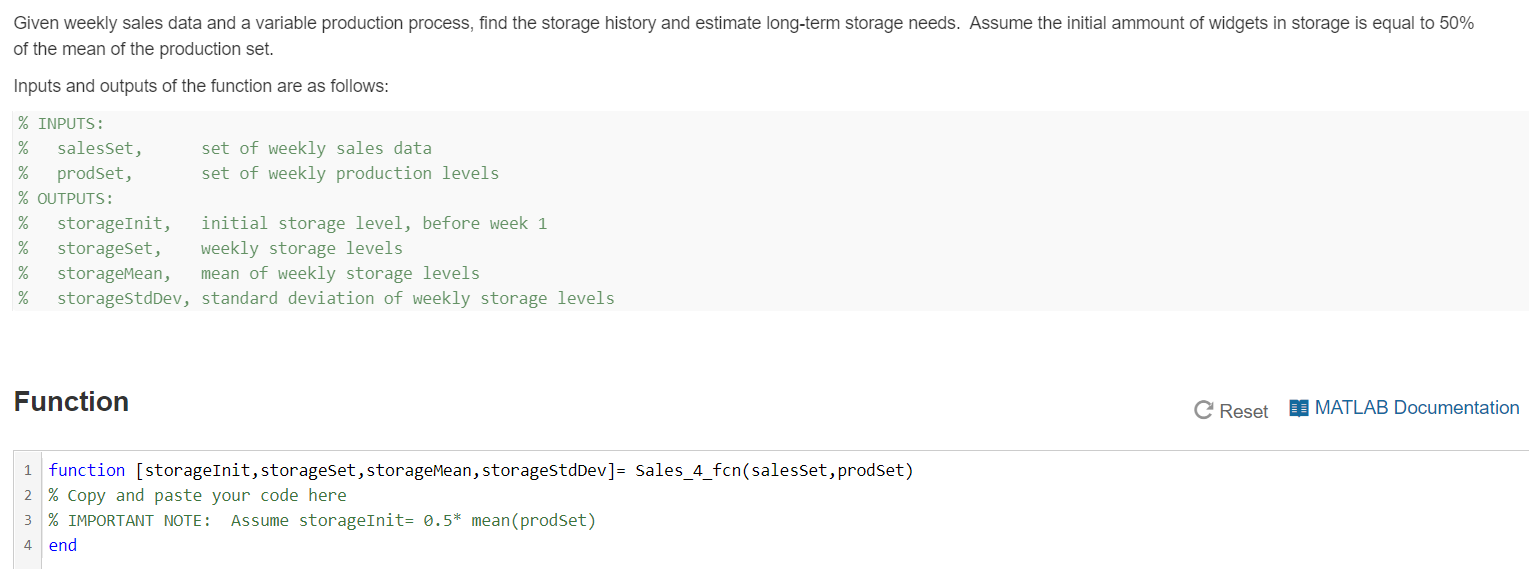Click the storageStdDev description line

[335, 298]
